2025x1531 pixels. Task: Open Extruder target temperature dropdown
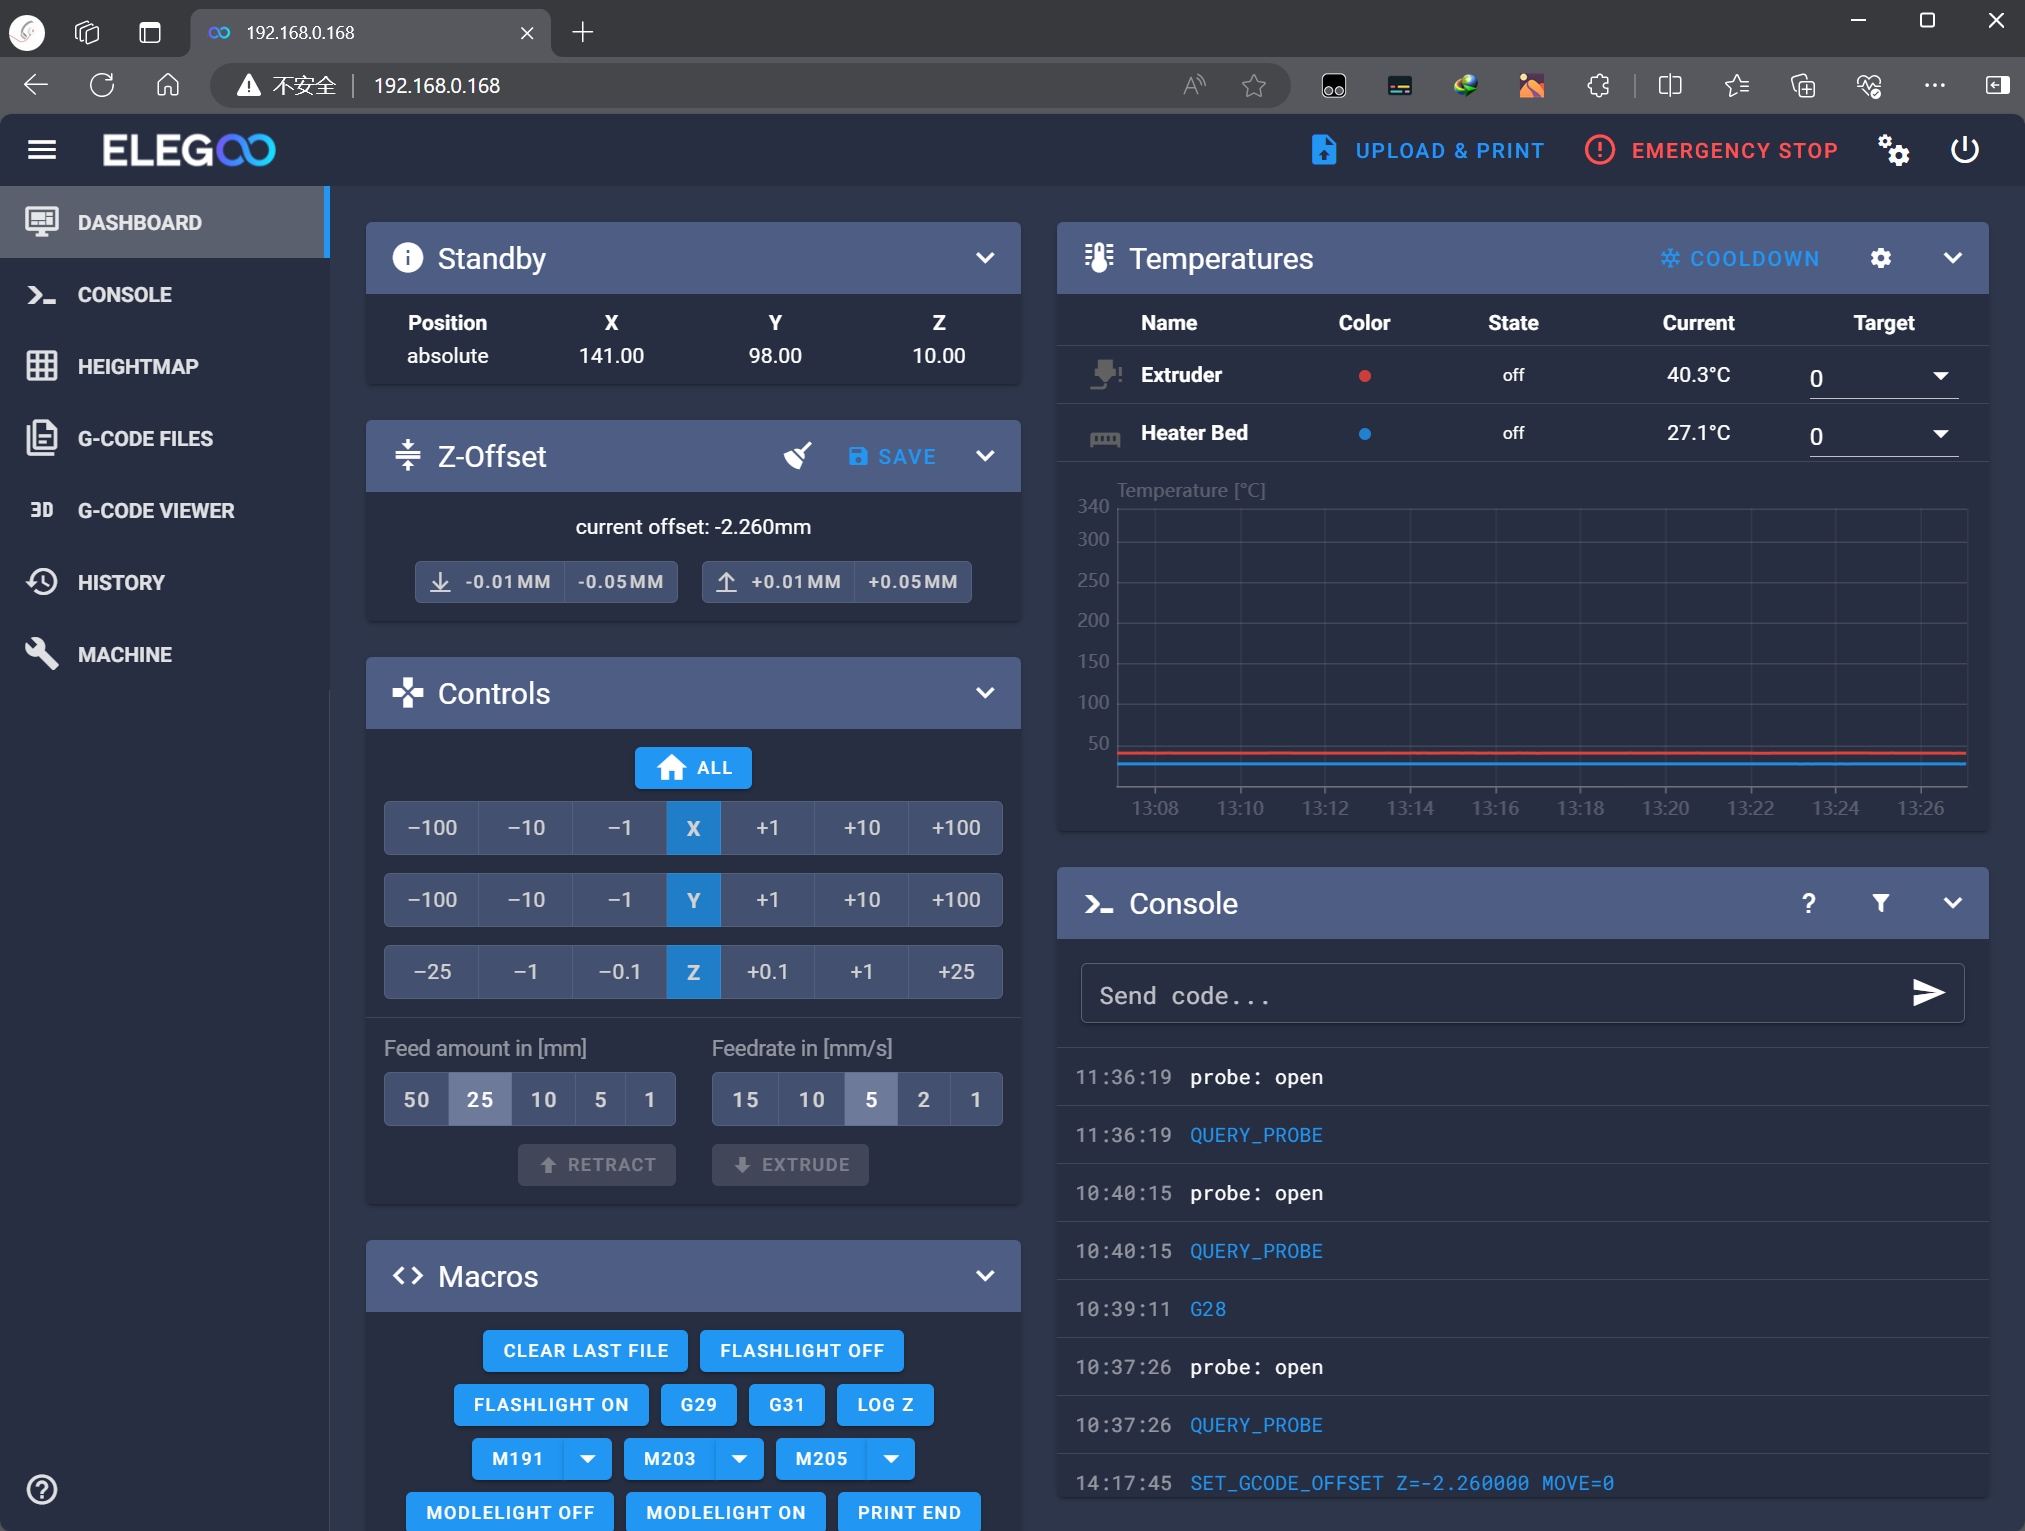[x=1940, y=377]
